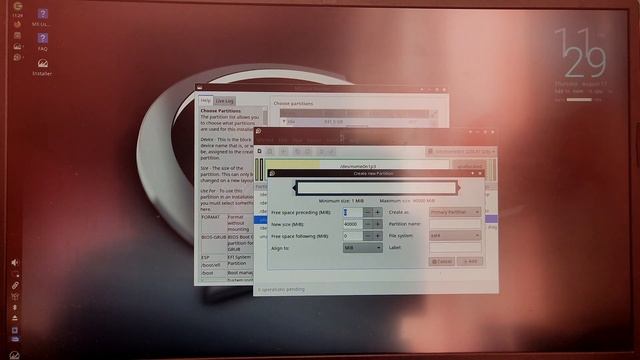The height and width of the screenshot is (360, 640).
Task: Open the volume control in the panel
Action: point(15,262)
